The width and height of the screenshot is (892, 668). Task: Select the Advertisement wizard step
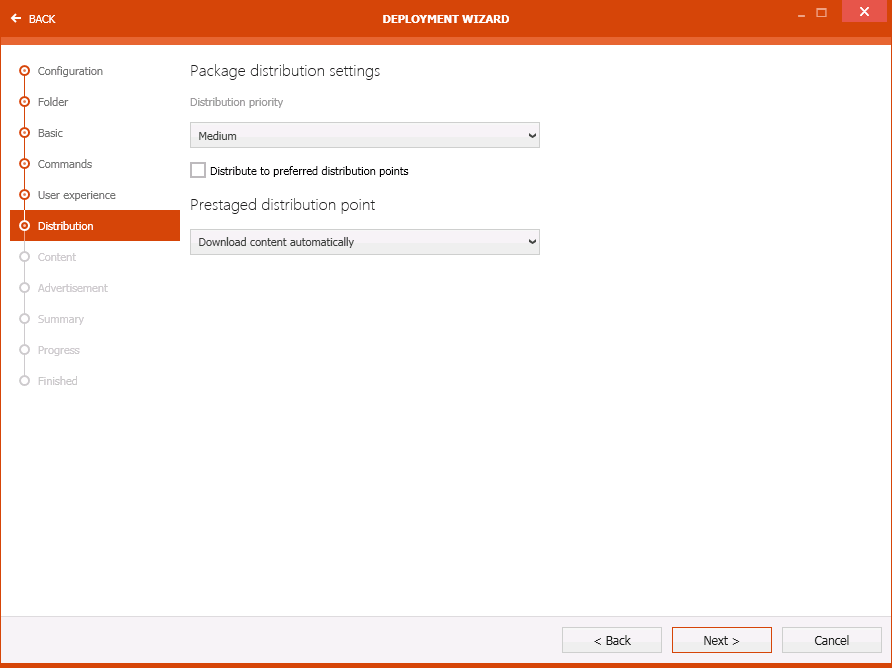coord(72,288)
